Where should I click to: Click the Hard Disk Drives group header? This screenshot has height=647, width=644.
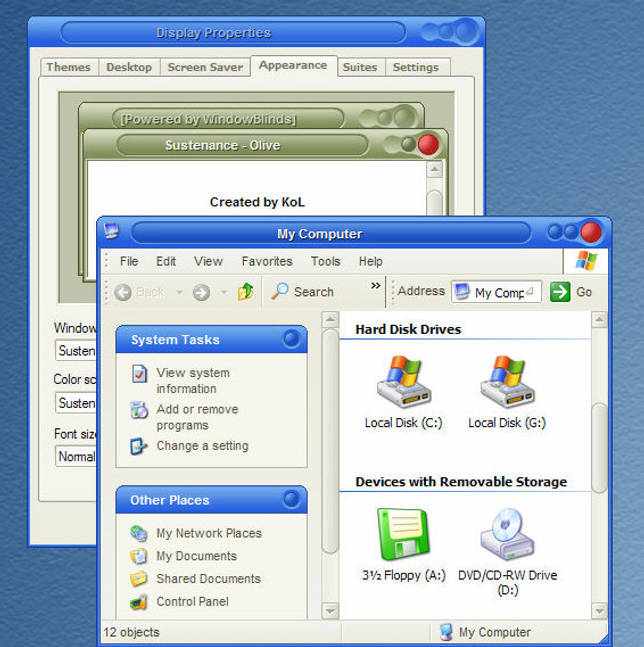point(408,329)
